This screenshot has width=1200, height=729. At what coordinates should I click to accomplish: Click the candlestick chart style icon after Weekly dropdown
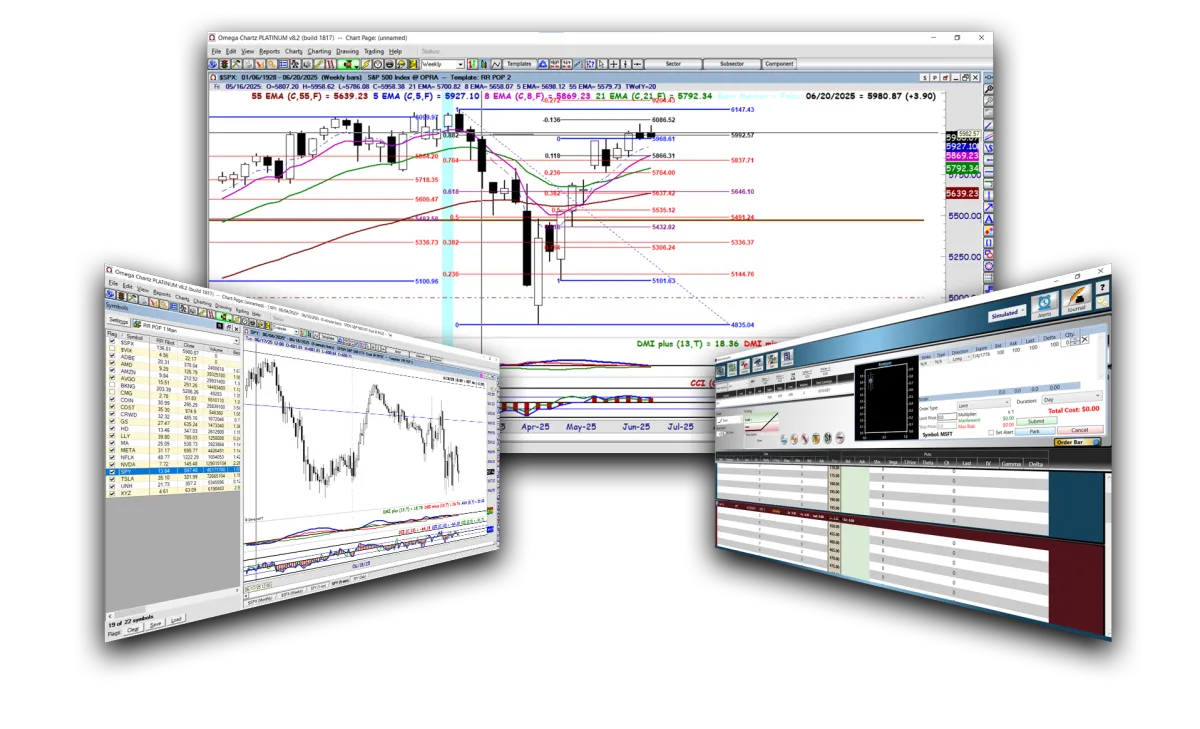484,64
